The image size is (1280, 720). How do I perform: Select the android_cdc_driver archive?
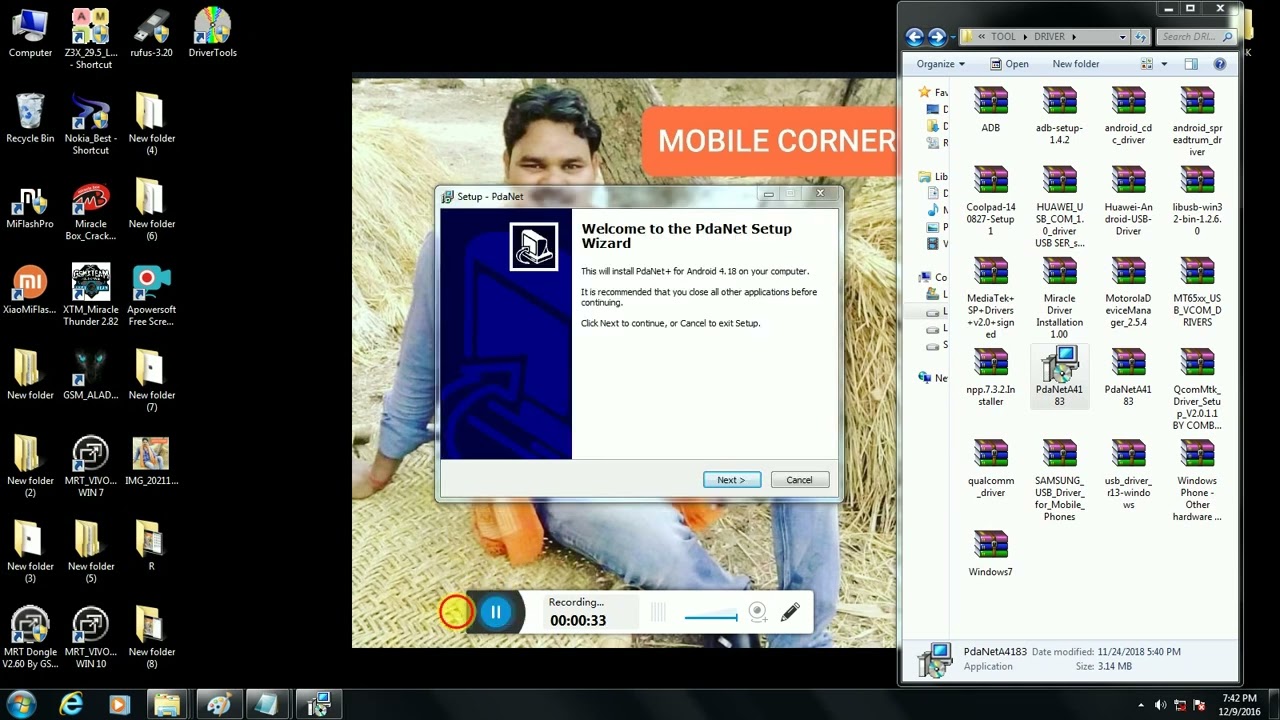click(1128, 115)
